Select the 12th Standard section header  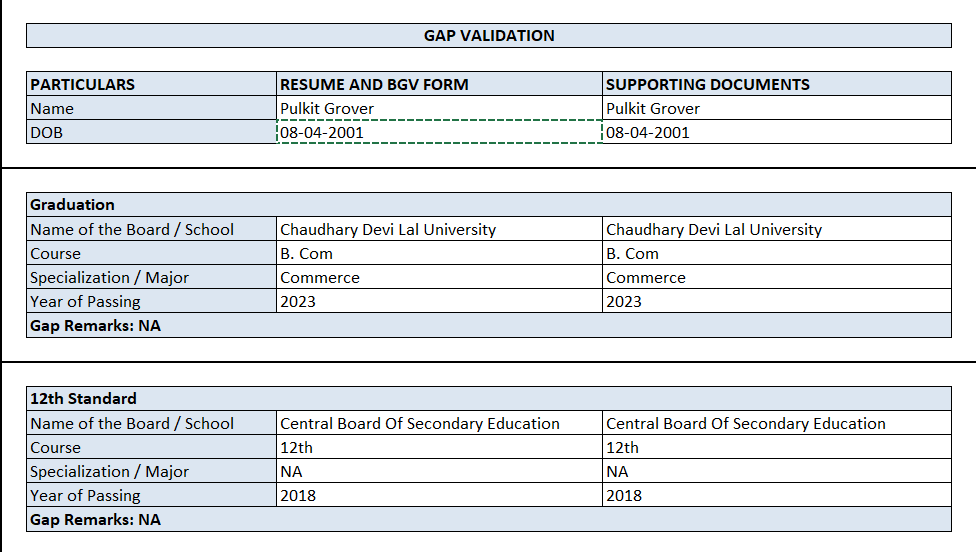(x=489, y=399)
